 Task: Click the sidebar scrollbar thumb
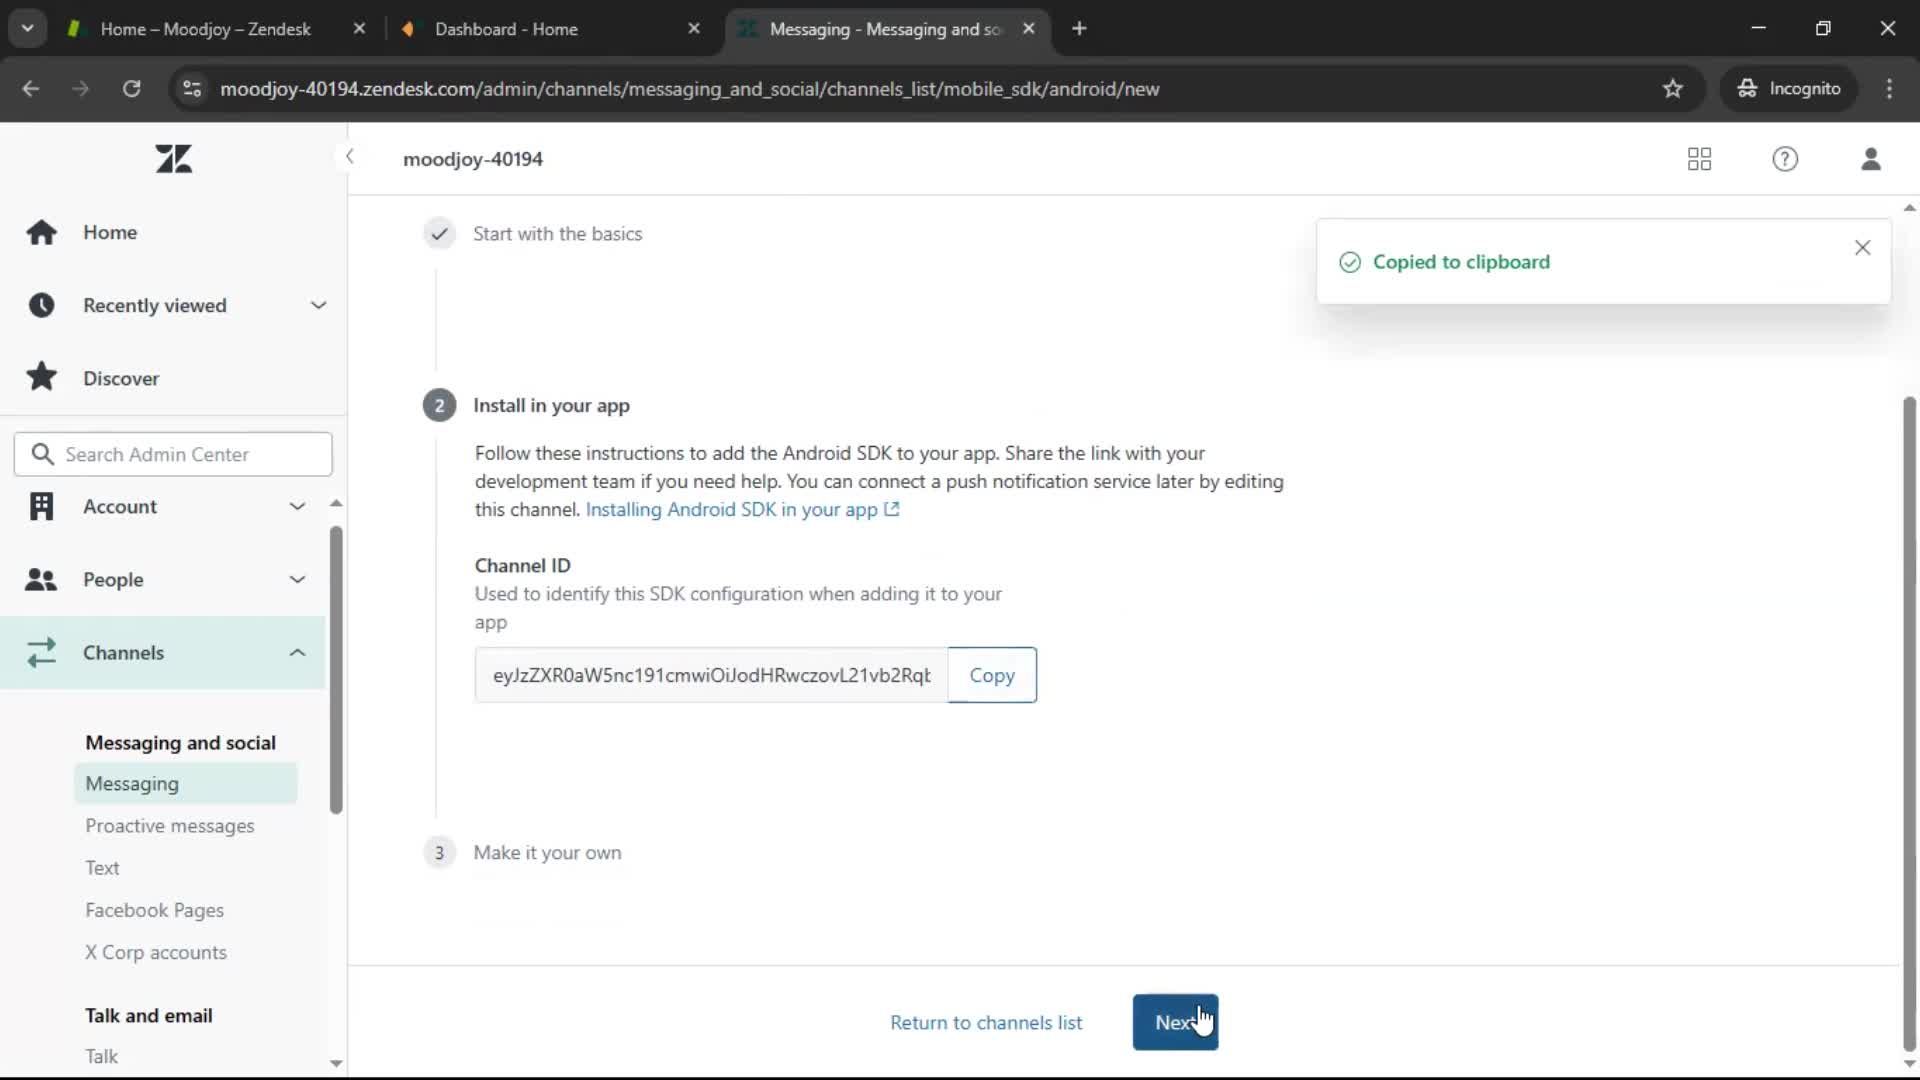336,670
